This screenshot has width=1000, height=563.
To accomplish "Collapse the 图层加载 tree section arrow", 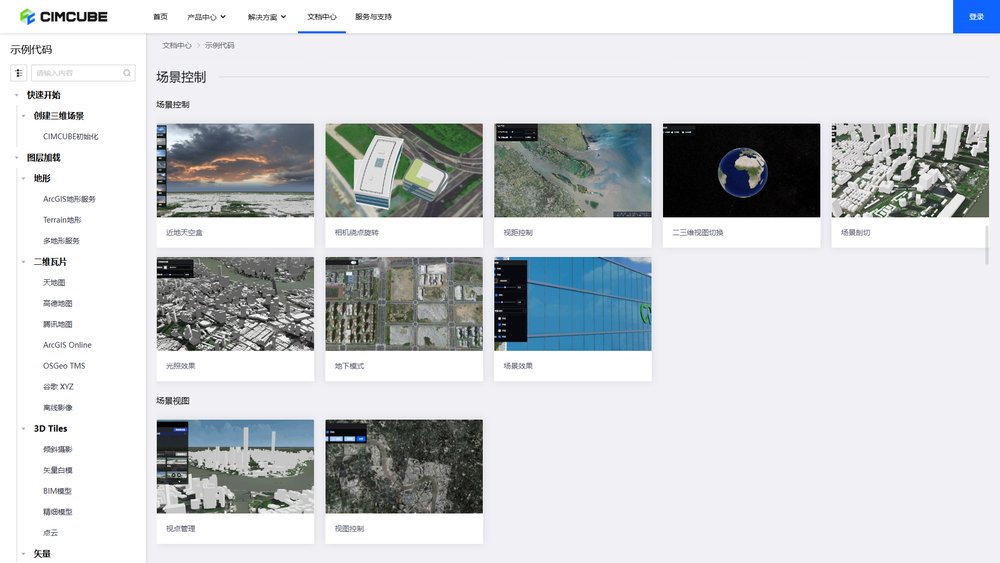I will click(17, 158).
